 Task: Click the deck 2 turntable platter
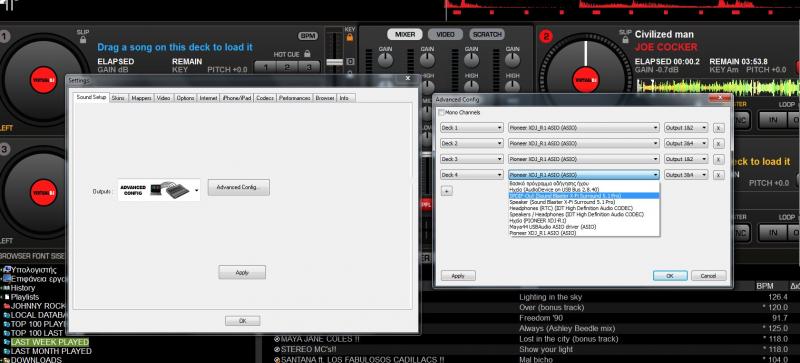pos(585,79)
